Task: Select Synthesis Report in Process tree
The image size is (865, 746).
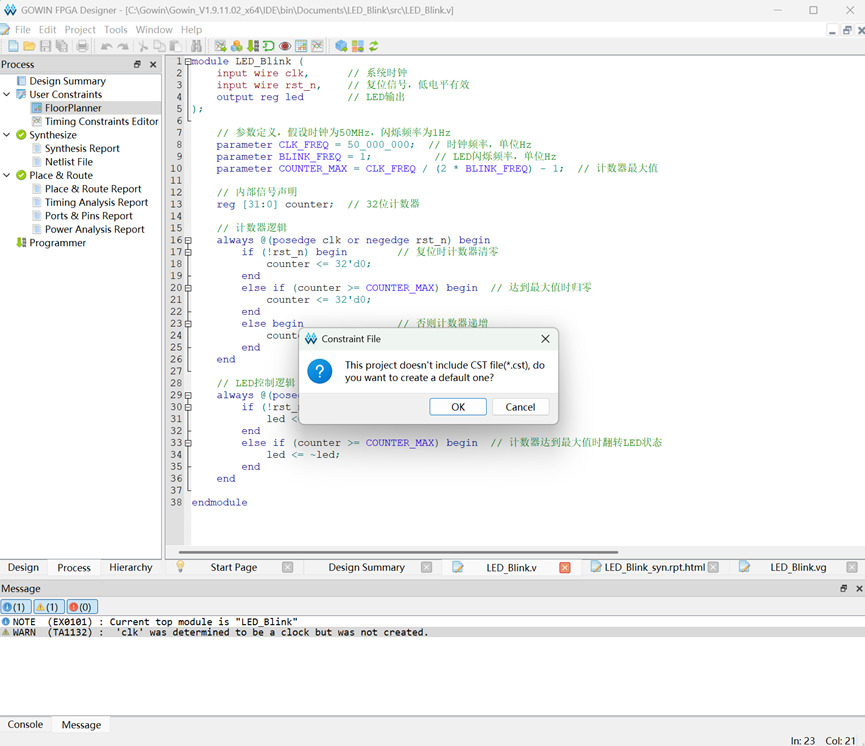Action: (82, 148)
